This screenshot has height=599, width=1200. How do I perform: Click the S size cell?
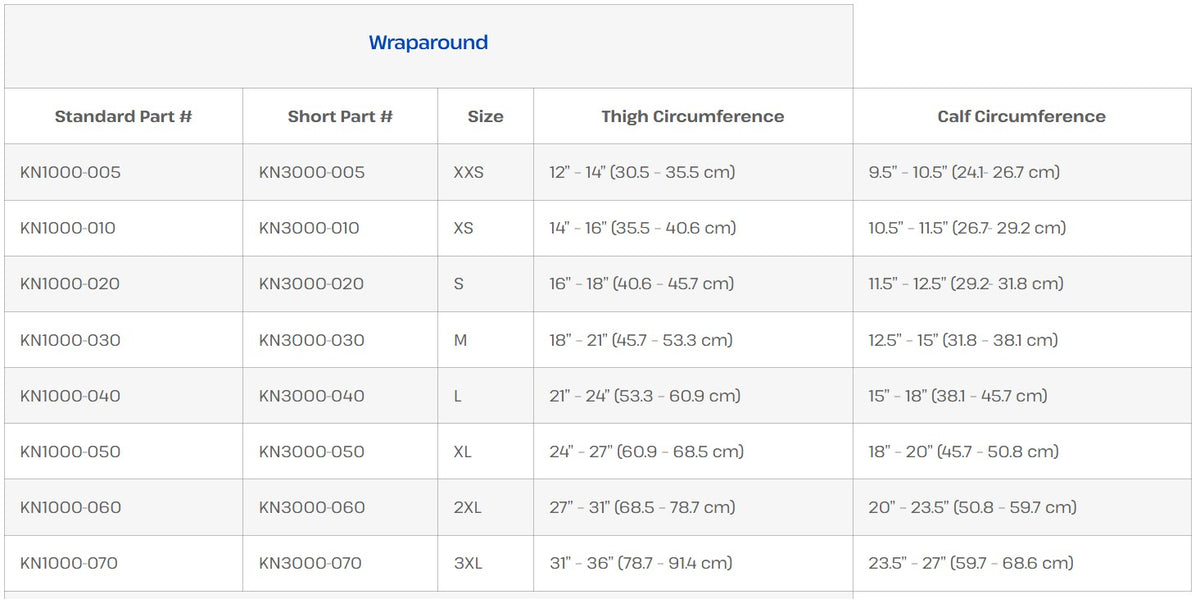point(459,284)
